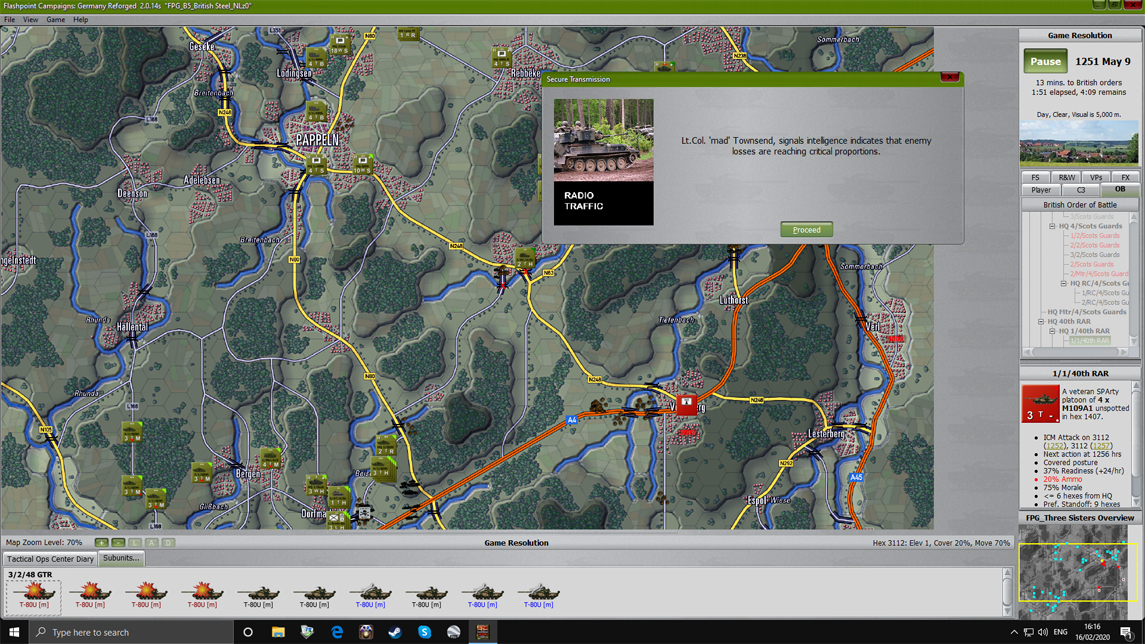Zoom in the map with the plus button
Viewport: 1145px width, 644px height.
(x=101, y=543)
